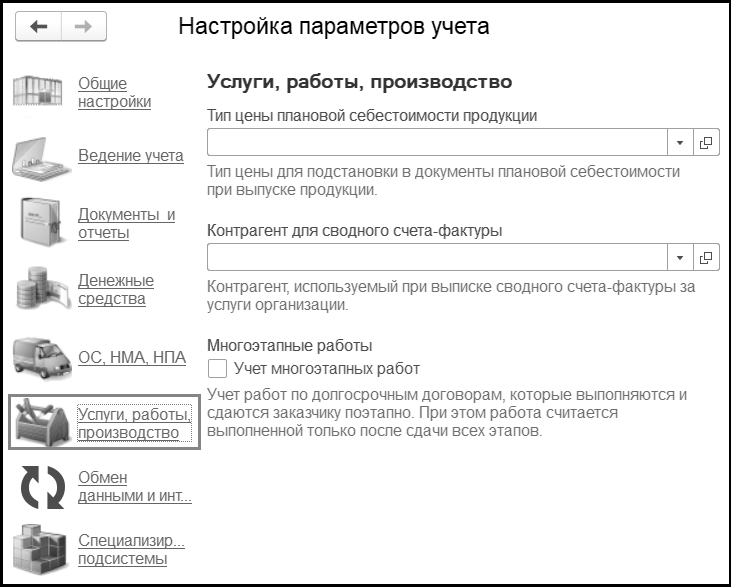The height and width of the screenshot is (588, 731).
Task: Expand Контрагент для сводного счета-фактуры dropdown
Action: pyautogui.click(x=680, y=257)
